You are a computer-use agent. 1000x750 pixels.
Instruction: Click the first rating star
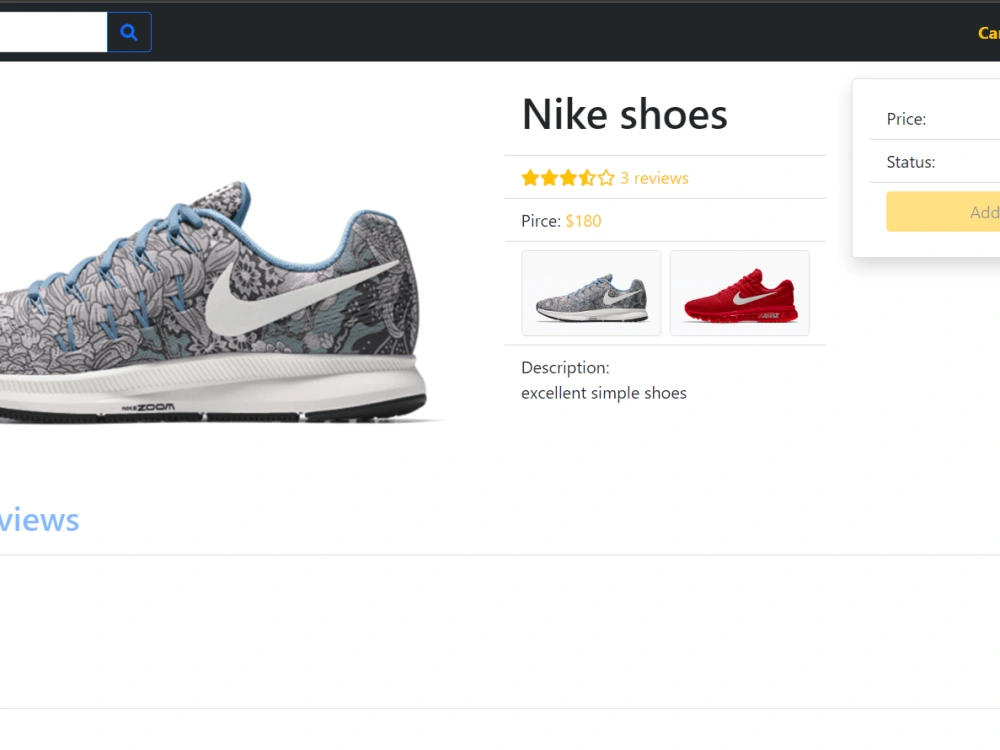531,178
